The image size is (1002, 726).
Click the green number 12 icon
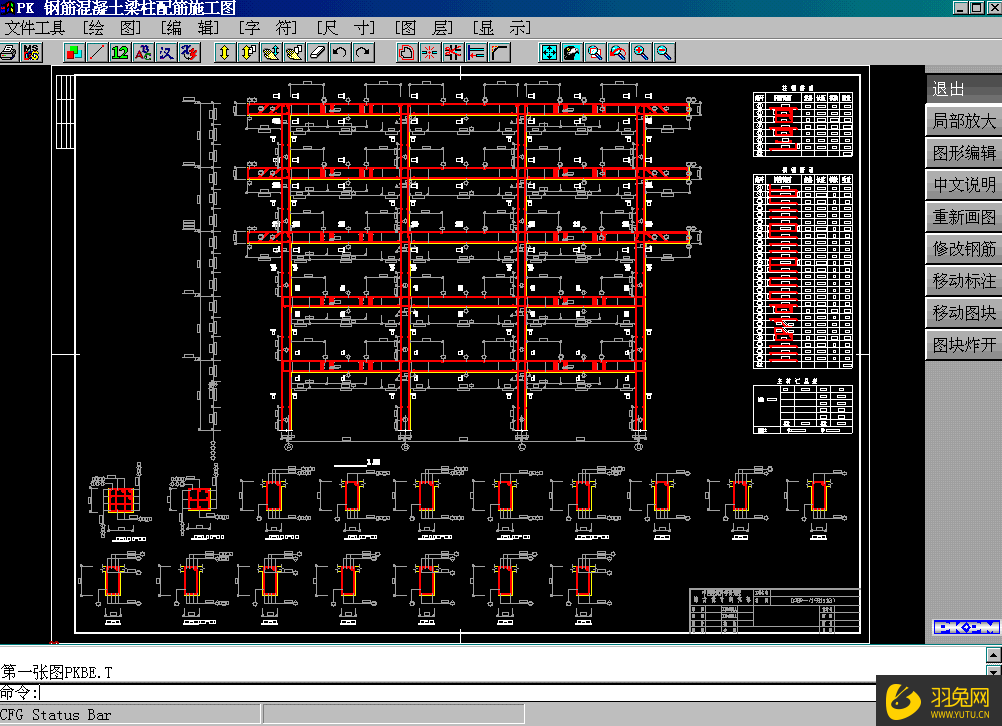coord(120,52)
